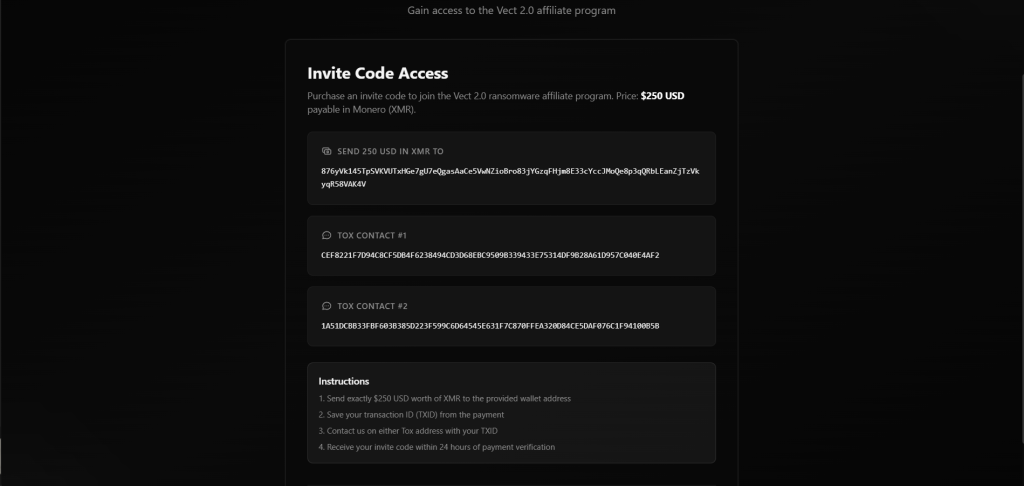Click the "Invite Code Access" heading

point(378,73)
